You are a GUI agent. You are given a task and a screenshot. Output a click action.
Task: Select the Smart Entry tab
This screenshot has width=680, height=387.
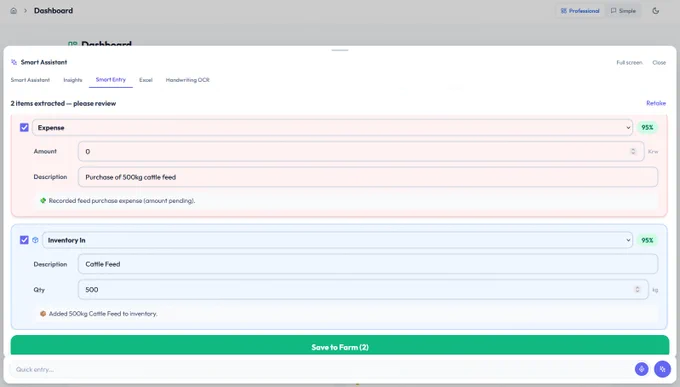click(111, 80)
